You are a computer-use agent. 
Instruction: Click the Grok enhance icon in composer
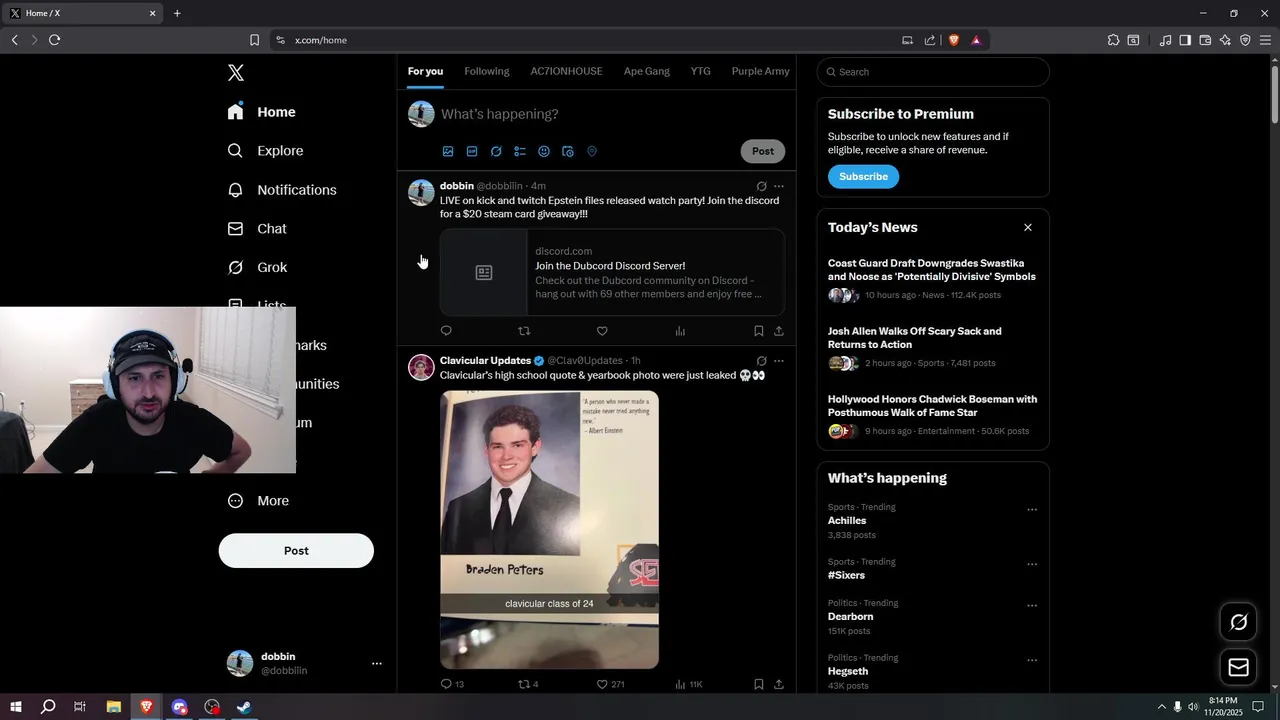pyautogui.click(x=496, y=152)
